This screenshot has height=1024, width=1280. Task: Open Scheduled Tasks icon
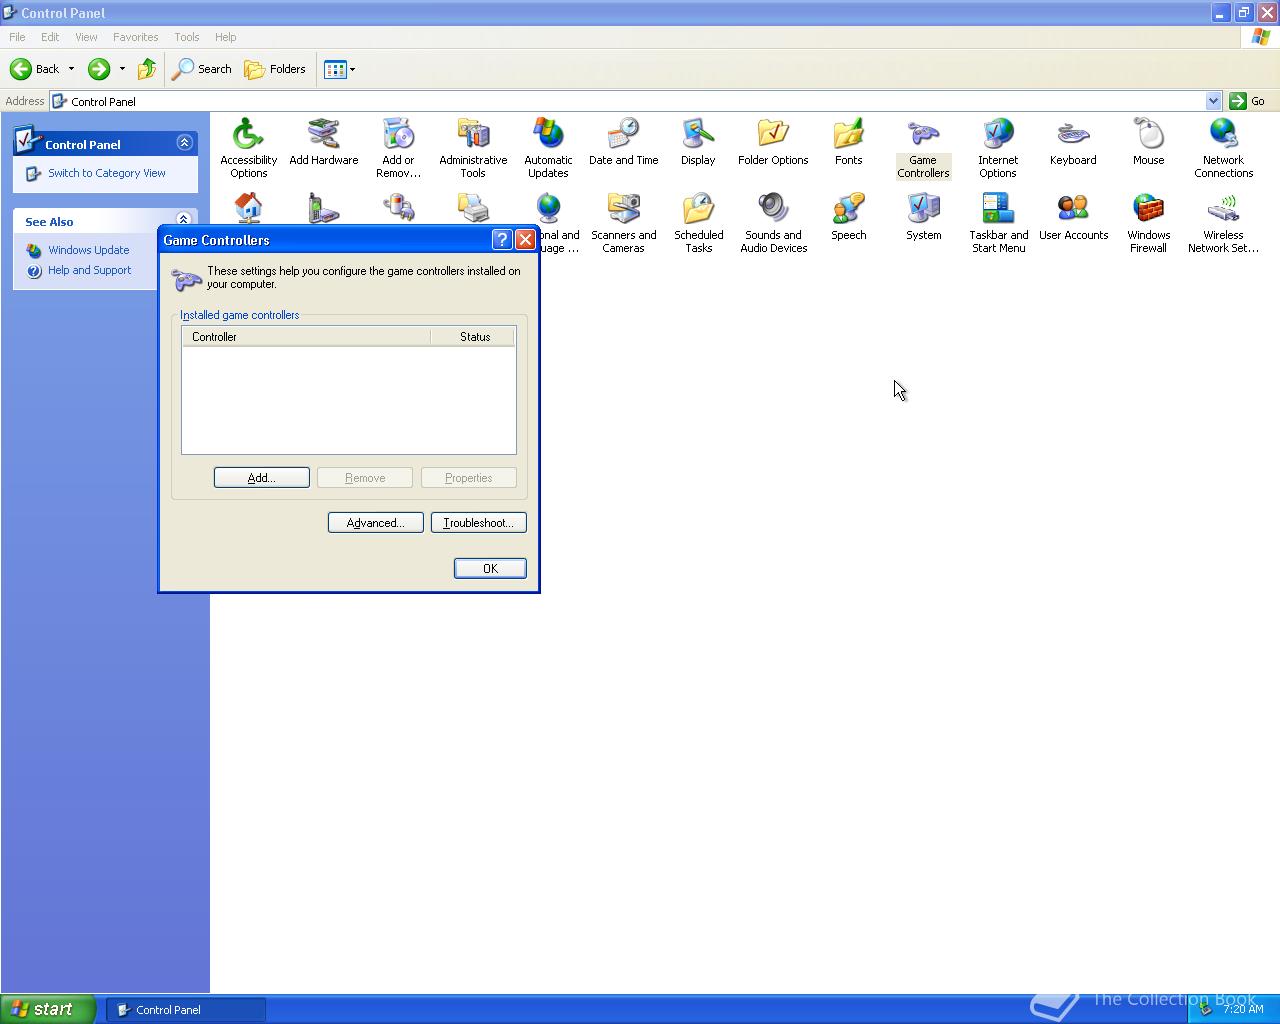click(698, 222)
